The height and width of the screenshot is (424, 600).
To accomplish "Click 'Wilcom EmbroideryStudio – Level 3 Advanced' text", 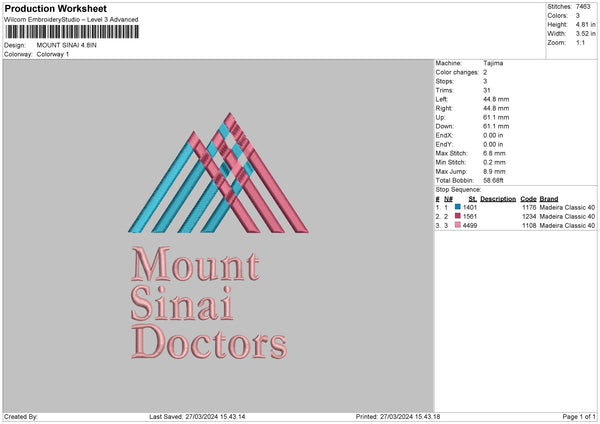I will pyautogui.click(x=71, y=20).
